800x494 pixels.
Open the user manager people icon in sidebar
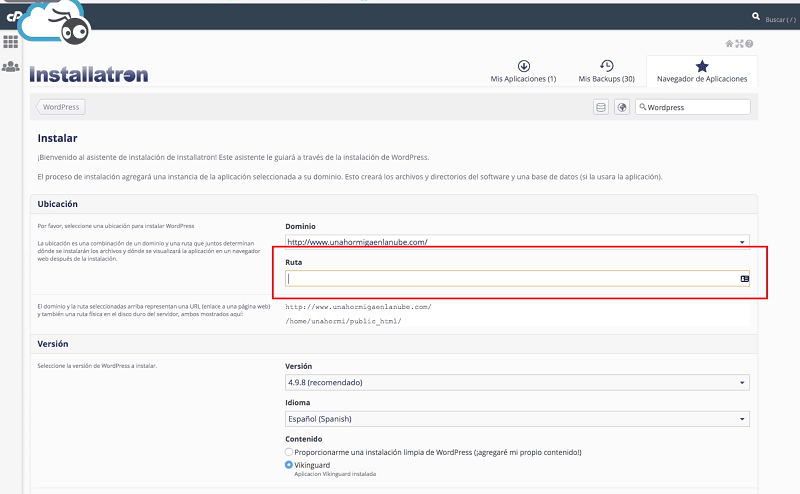[x=10, y=66]
